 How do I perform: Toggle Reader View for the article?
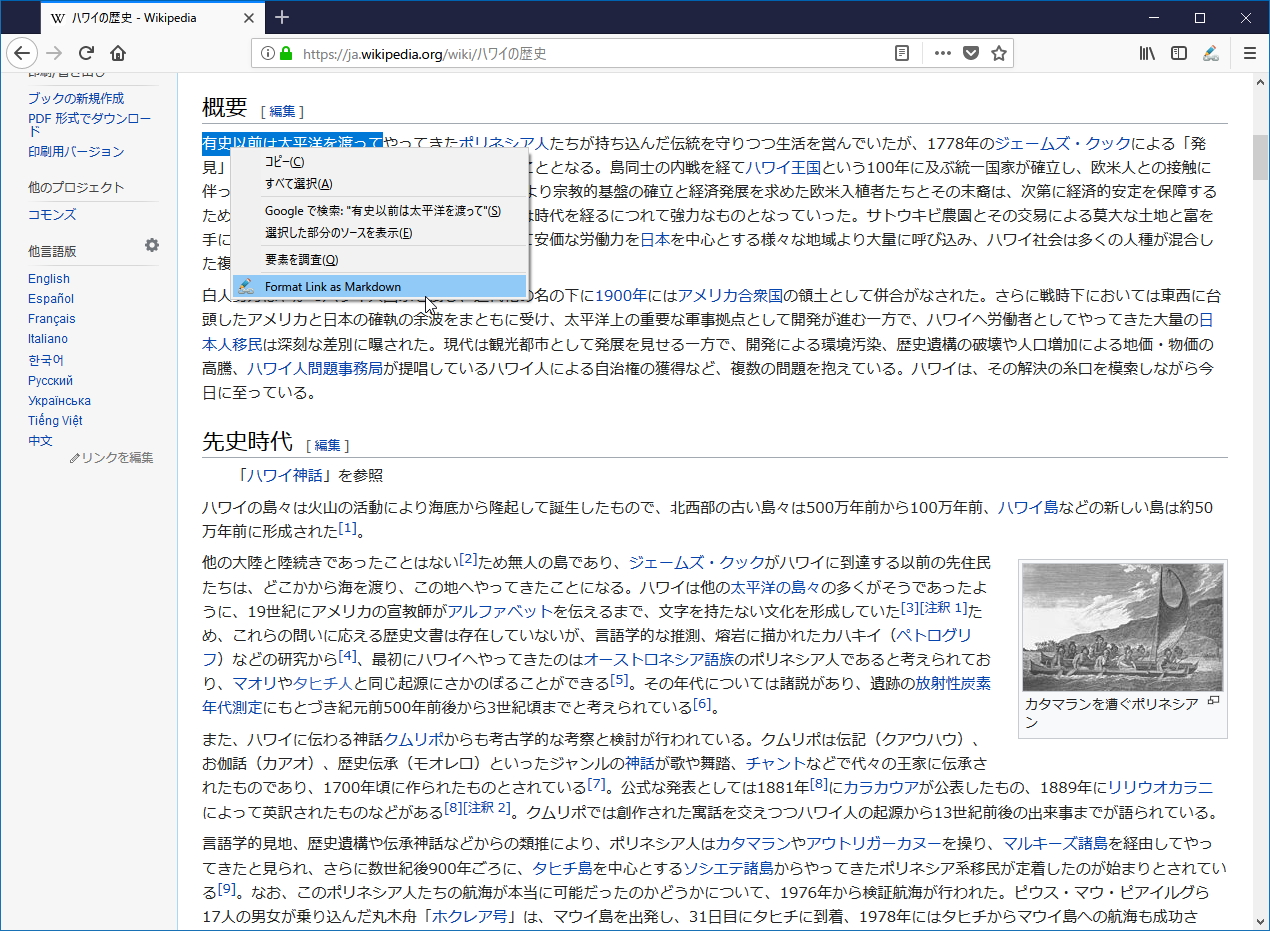[x=901, y=53]
